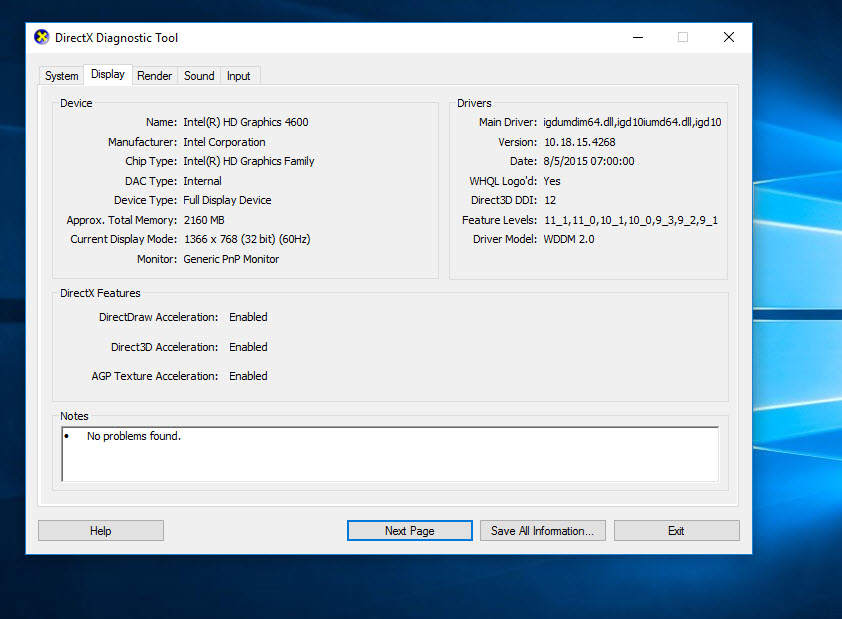Click the Help button
This screenshot has width=842, height=619.
pos(100,530)
